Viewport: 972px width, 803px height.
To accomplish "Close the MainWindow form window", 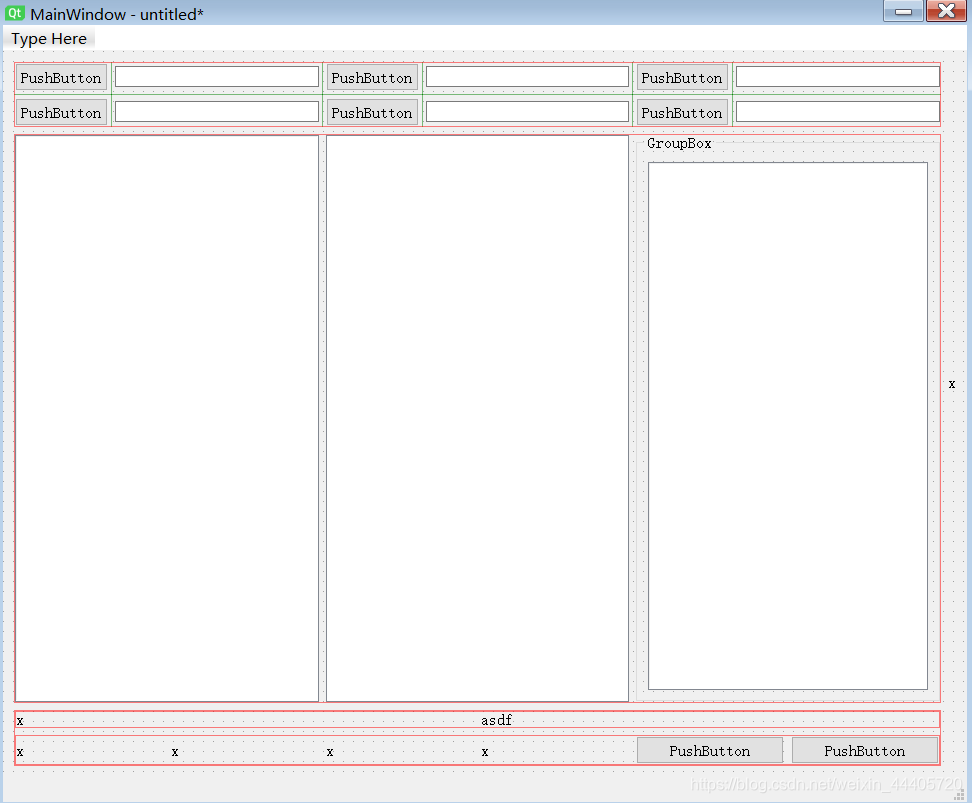I will (x=946, y=11).
